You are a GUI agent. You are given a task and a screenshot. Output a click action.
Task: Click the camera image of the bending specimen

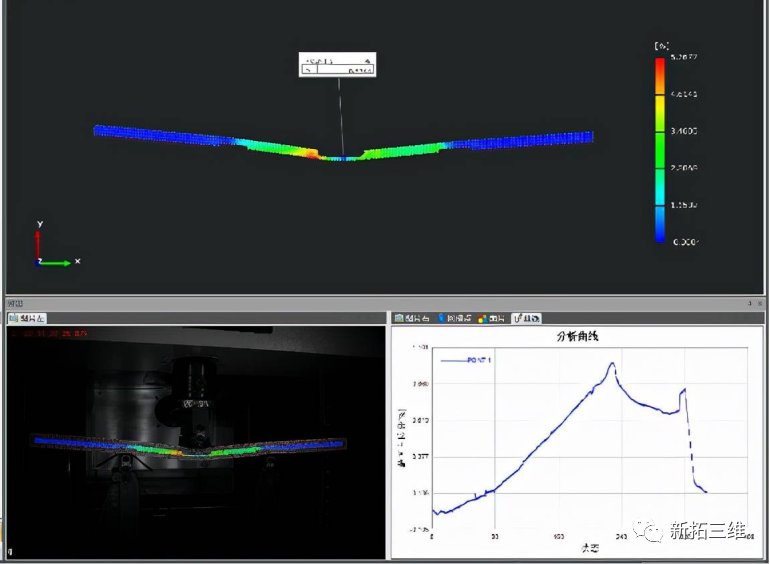pos(196,442)
